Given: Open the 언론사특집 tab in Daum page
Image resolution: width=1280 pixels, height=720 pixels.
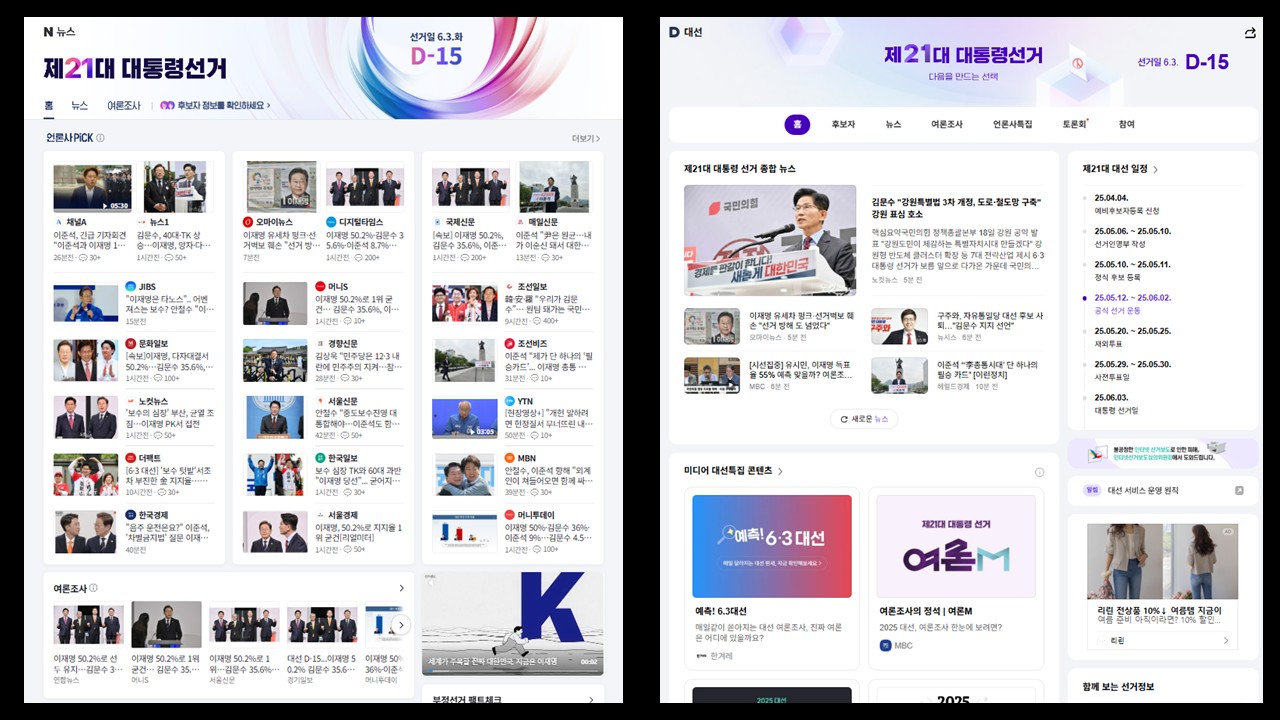Looking at the screenshot, I should click(x=1012, y=124).
